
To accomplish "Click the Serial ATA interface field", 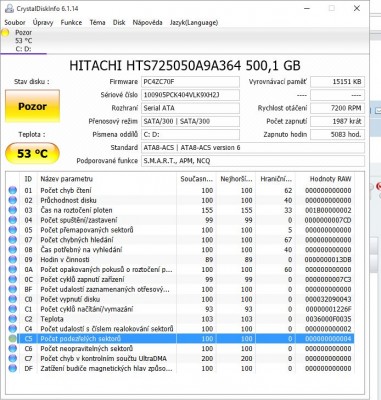I will pos(190,108).
